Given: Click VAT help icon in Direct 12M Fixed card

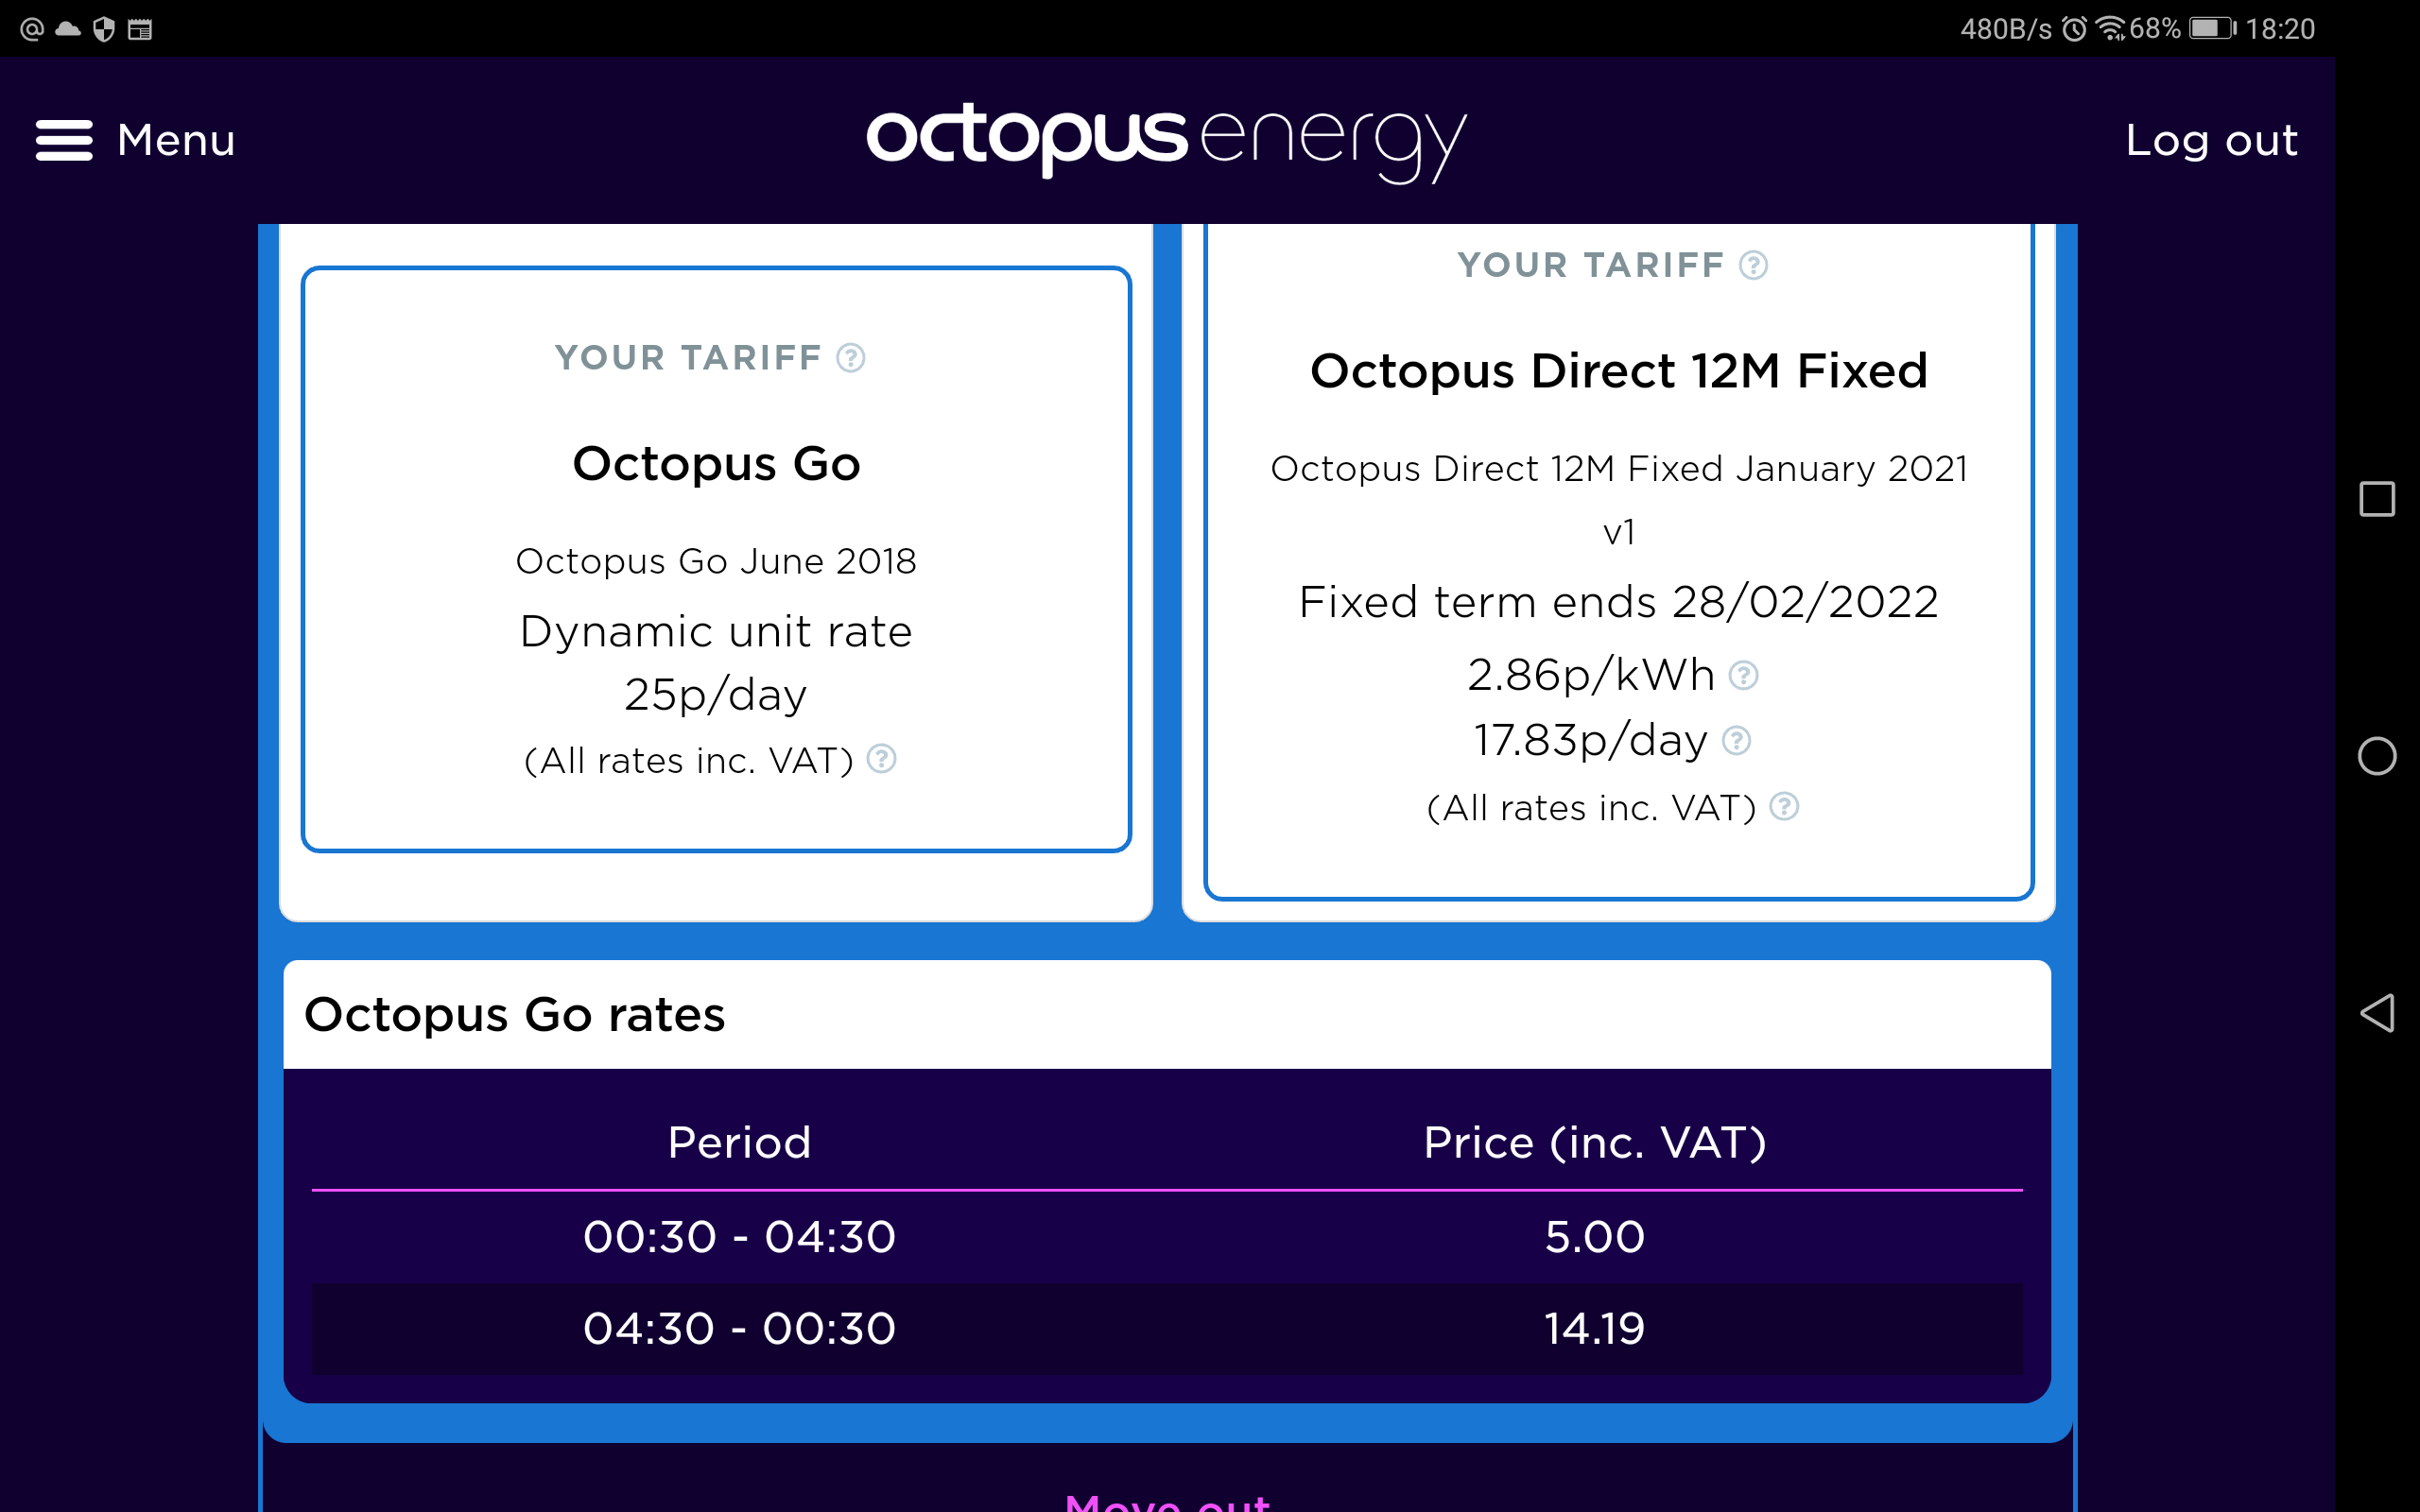Looking at the screenshot, I should [x=1784, y=806].
